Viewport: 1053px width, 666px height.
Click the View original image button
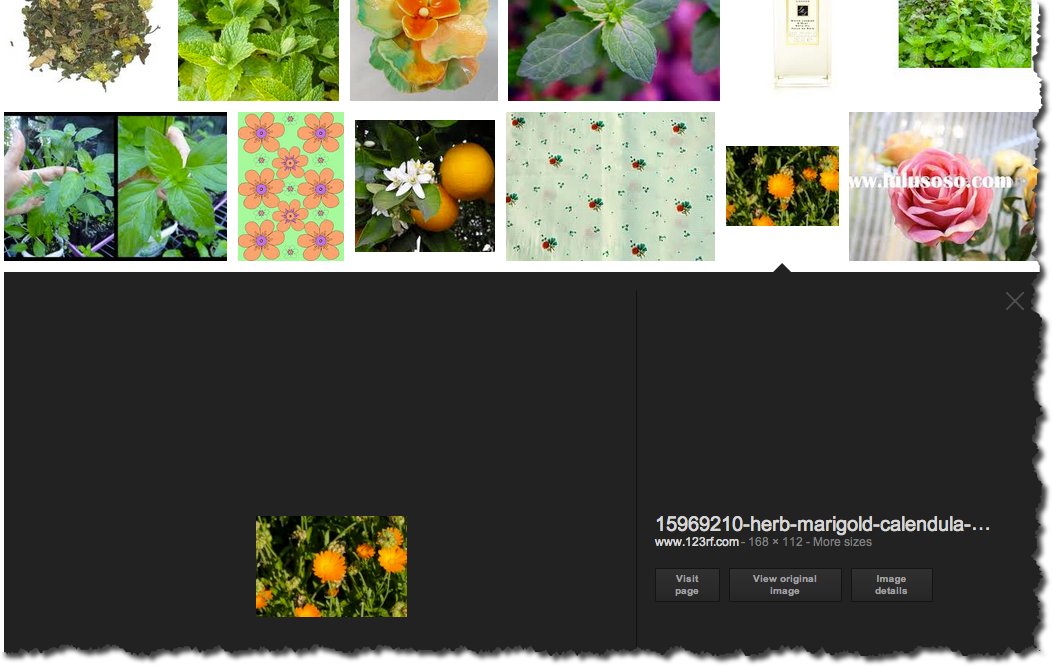pyautogui.click(x=784, y=585)
